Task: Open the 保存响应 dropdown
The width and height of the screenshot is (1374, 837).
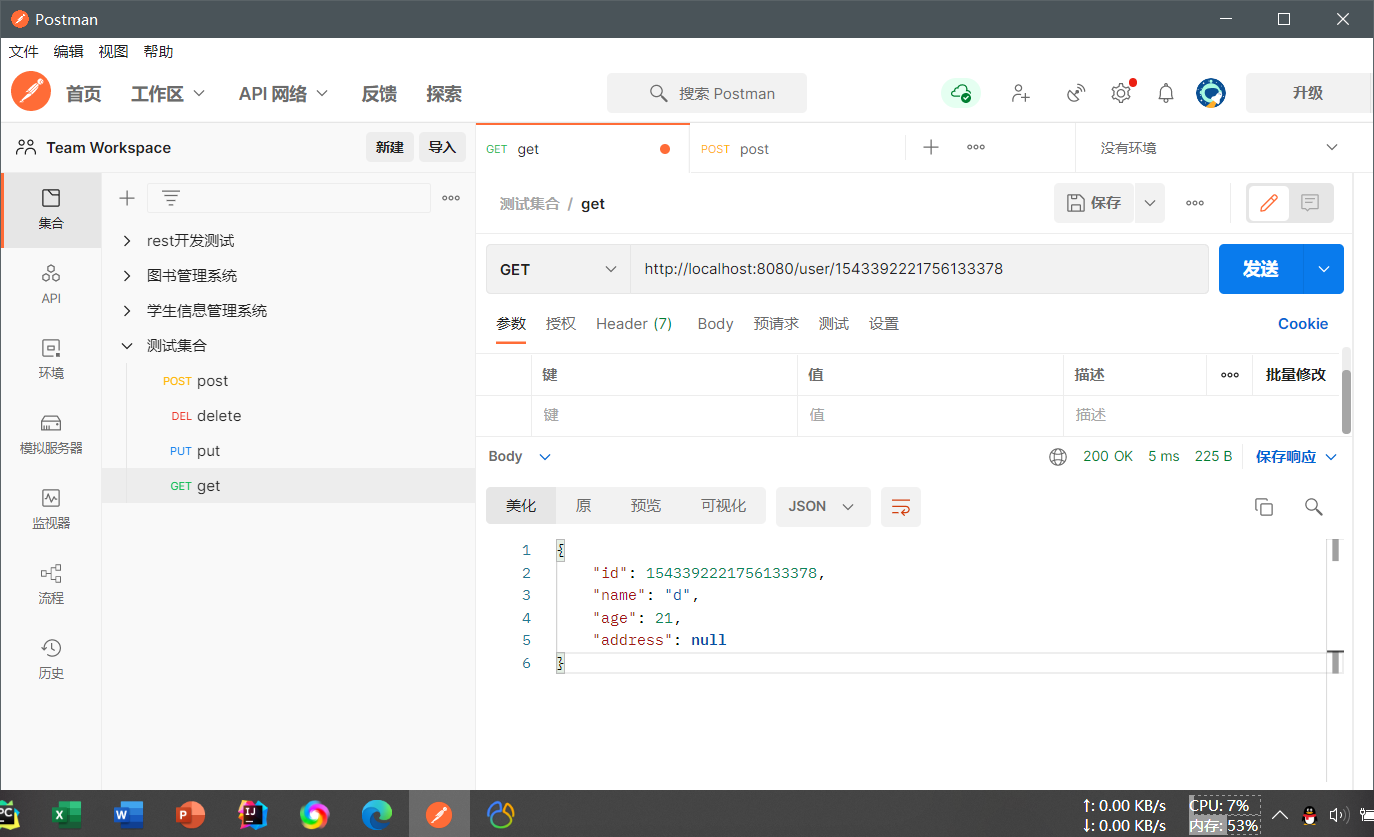Action: point(1296,456)
